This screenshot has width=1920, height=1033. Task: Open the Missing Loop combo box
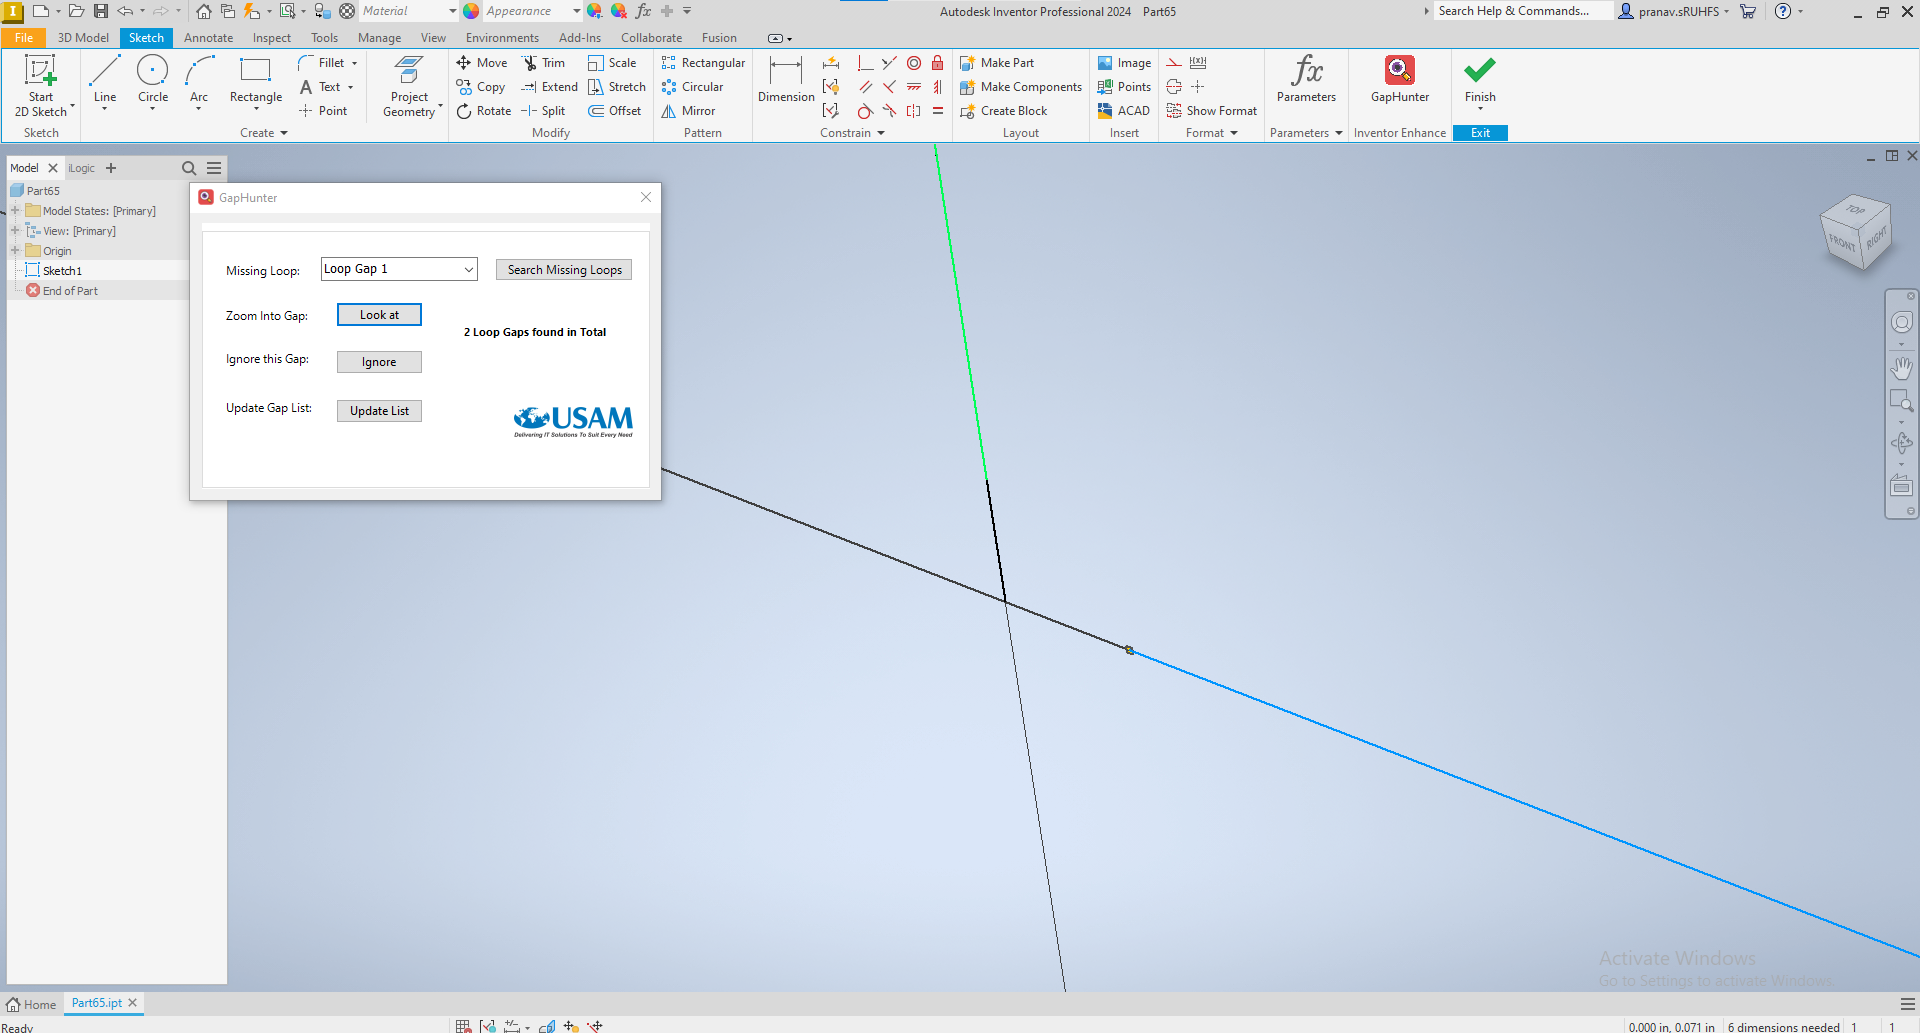click(399, 269)
